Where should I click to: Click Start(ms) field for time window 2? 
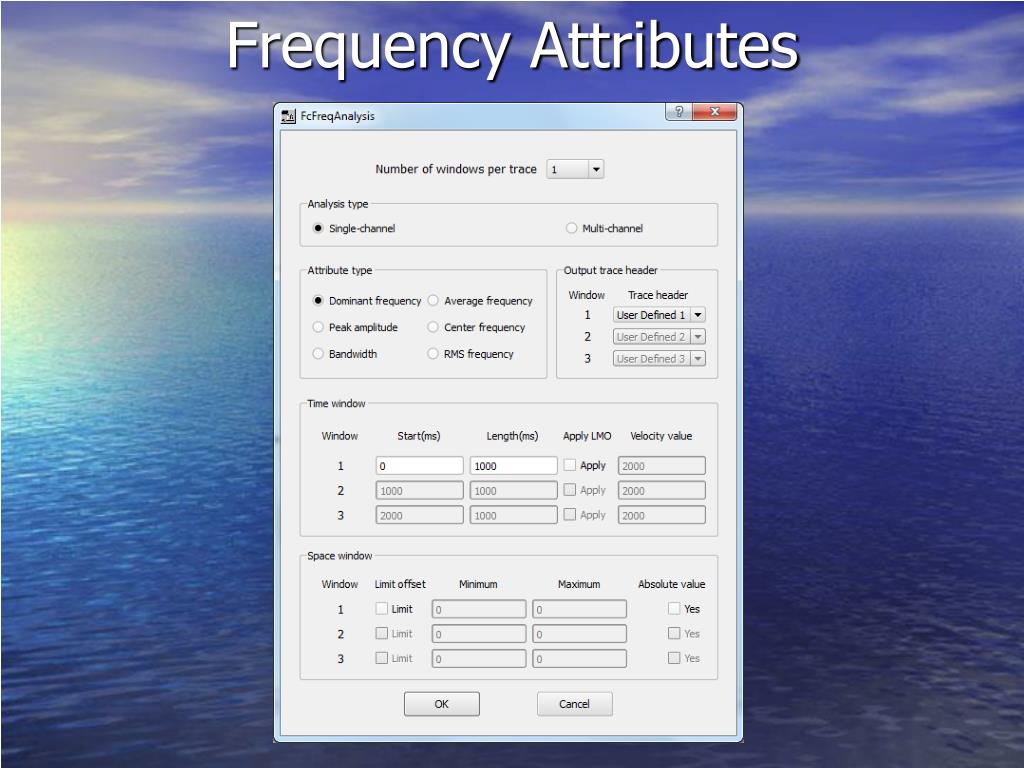419,490
